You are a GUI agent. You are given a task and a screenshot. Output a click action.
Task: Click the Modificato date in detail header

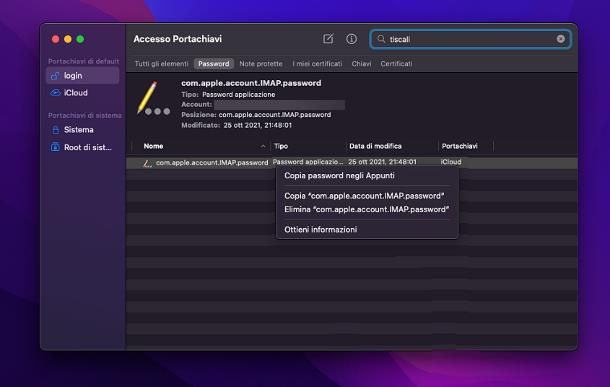(x=258, y=125)
